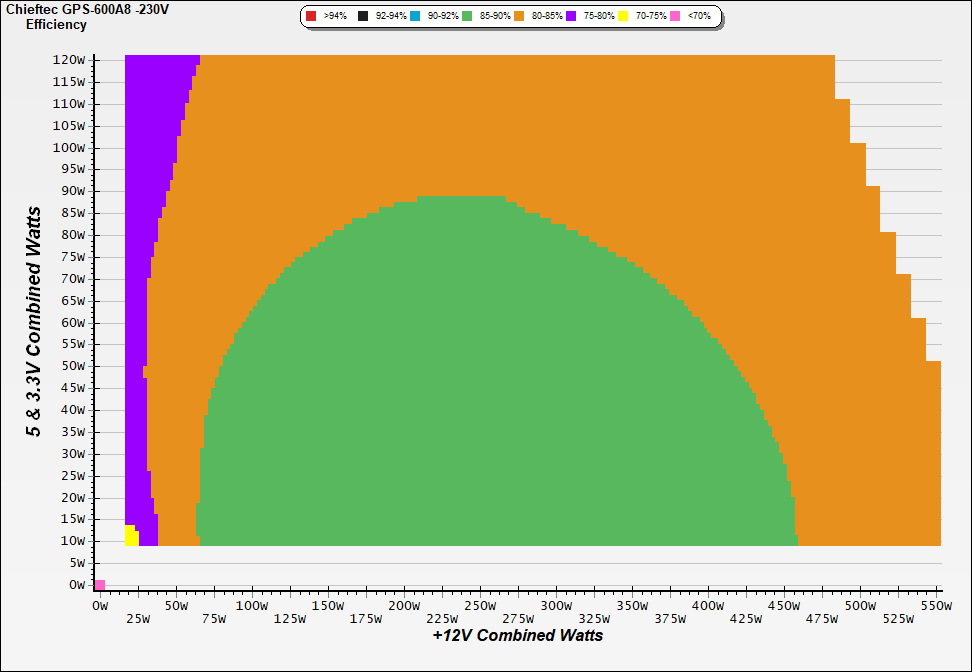The height and width of the screenshot is (672, 972).
Task: Select the blue 90-92% legend swatch
Action: click(416, 17)
